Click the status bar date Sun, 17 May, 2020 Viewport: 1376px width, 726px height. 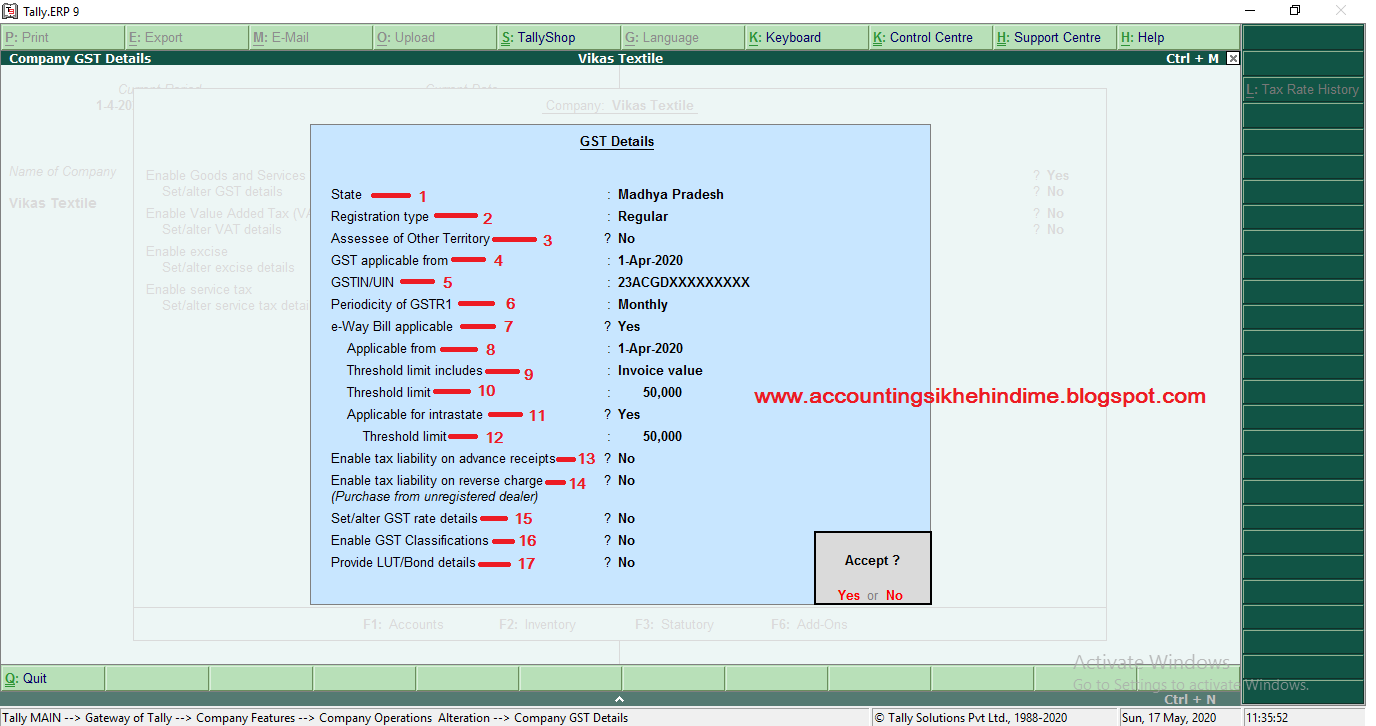1168,717
